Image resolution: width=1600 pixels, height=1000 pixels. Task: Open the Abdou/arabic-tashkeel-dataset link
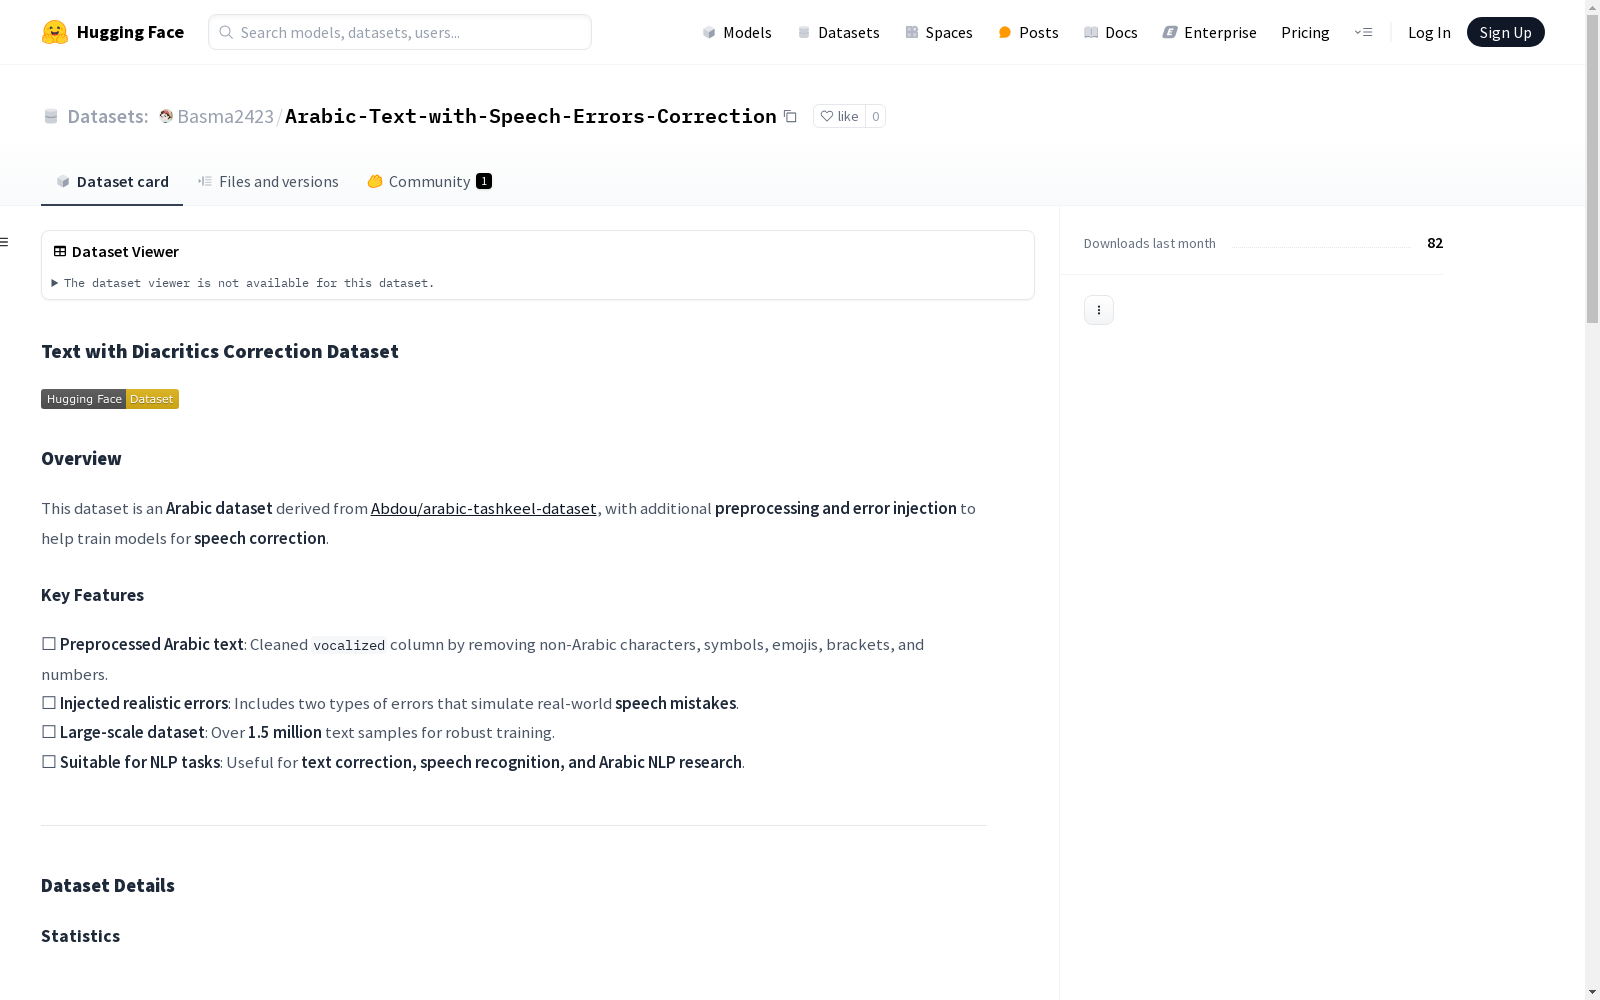(484, 508)
